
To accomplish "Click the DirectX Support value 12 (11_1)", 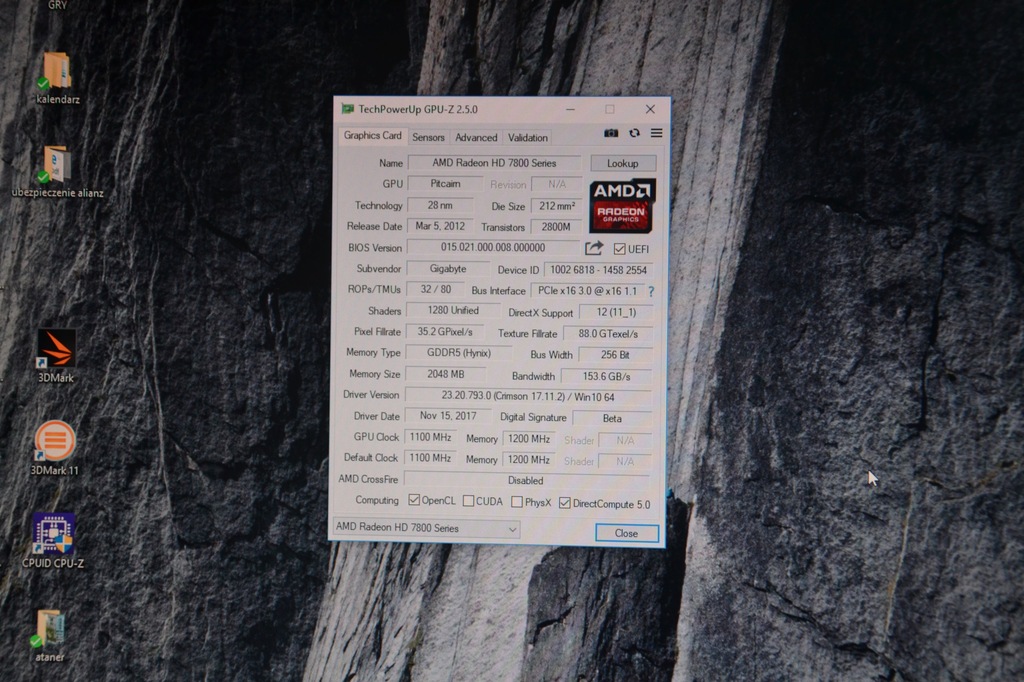I will (x=616, y=312).
